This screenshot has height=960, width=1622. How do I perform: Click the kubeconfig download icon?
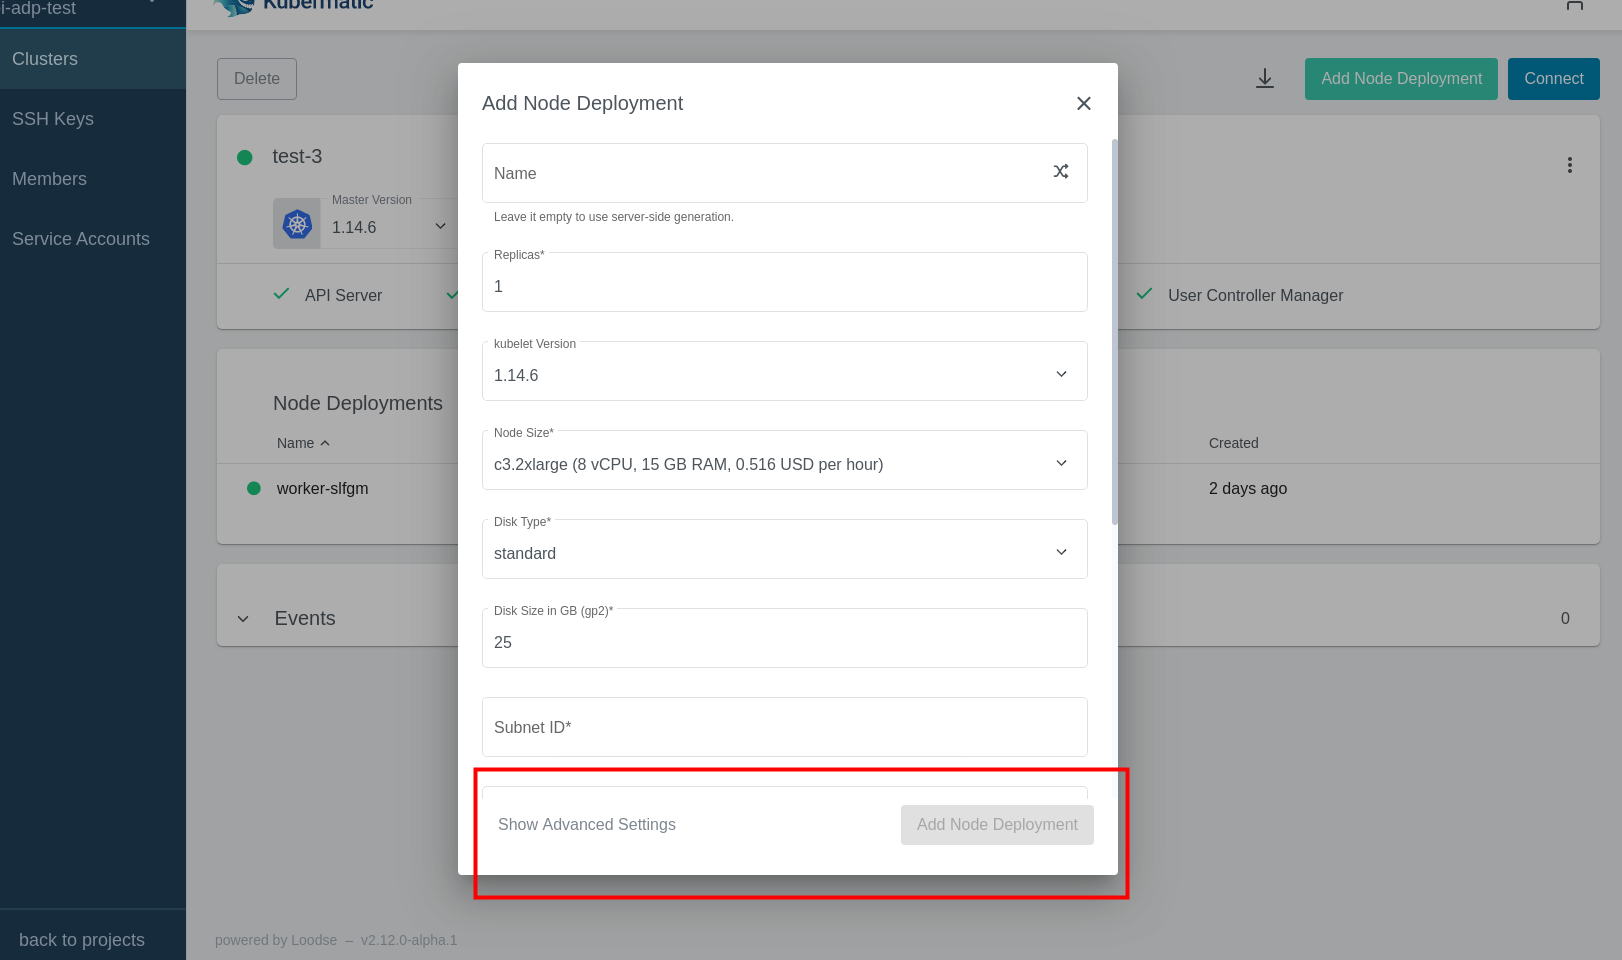[x=1264, y=78]
